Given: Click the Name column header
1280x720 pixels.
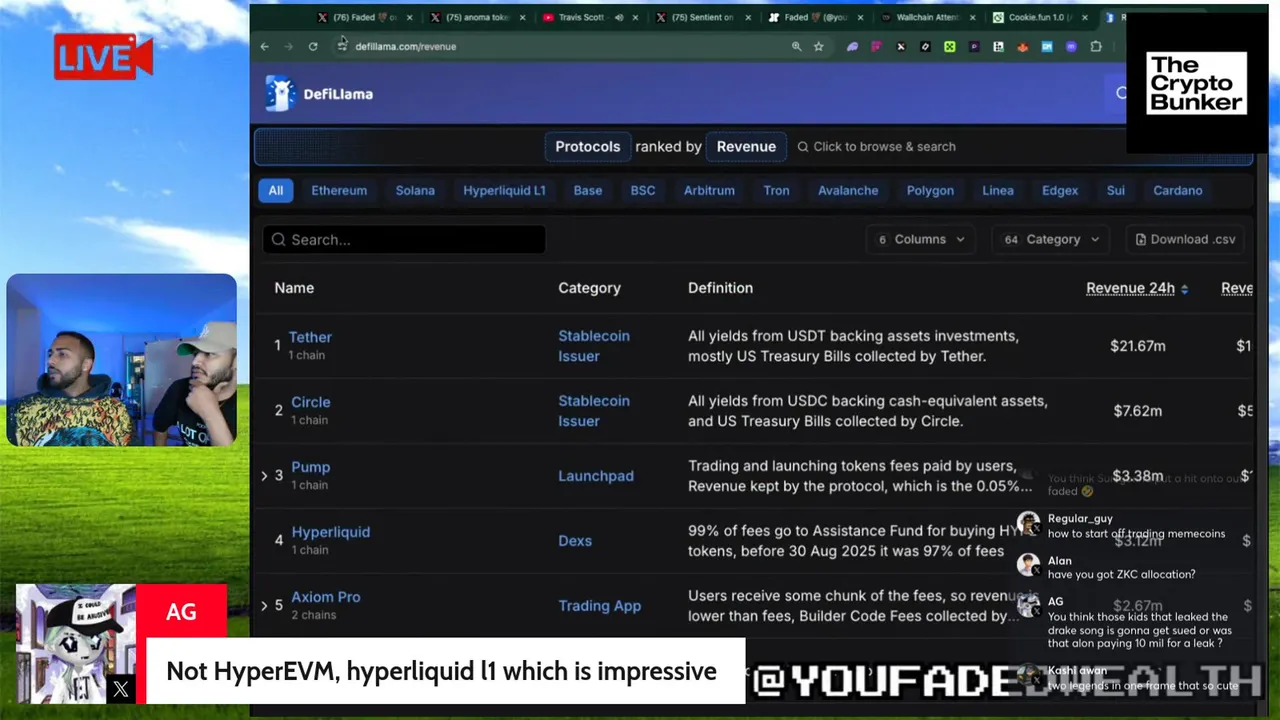Looking at the screenshot, I should pos(294,288).
